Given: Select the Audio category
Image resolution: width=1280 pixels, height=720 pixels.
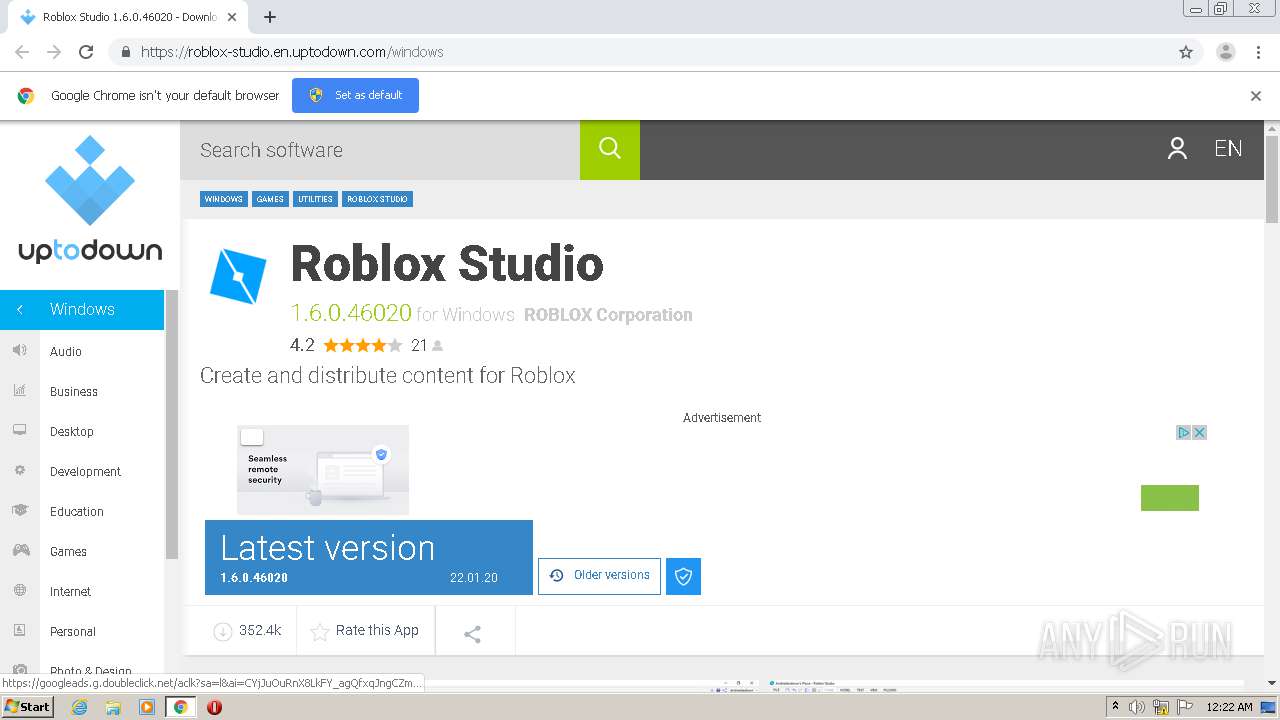Looking at the screenshot, I should click(66, 351).
